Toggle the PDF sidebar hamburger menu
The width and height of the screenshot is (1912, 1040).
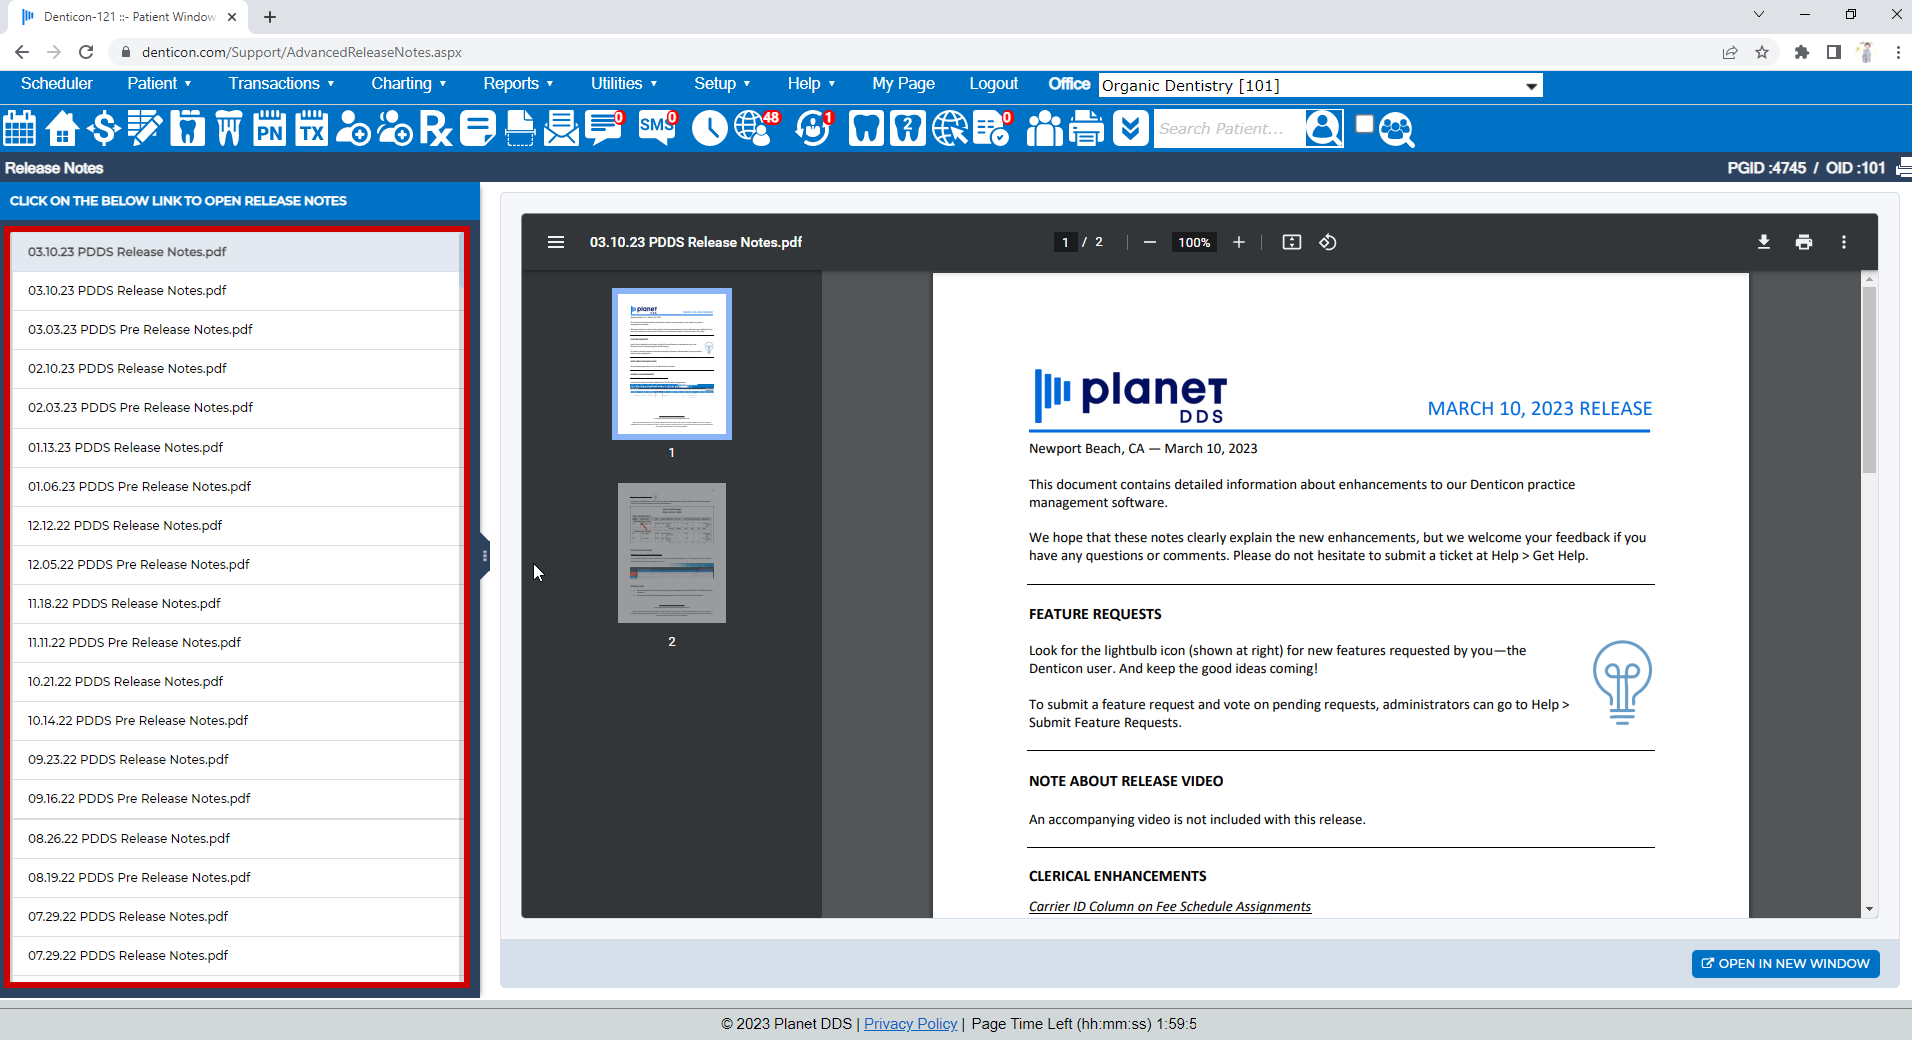(556, 242)
